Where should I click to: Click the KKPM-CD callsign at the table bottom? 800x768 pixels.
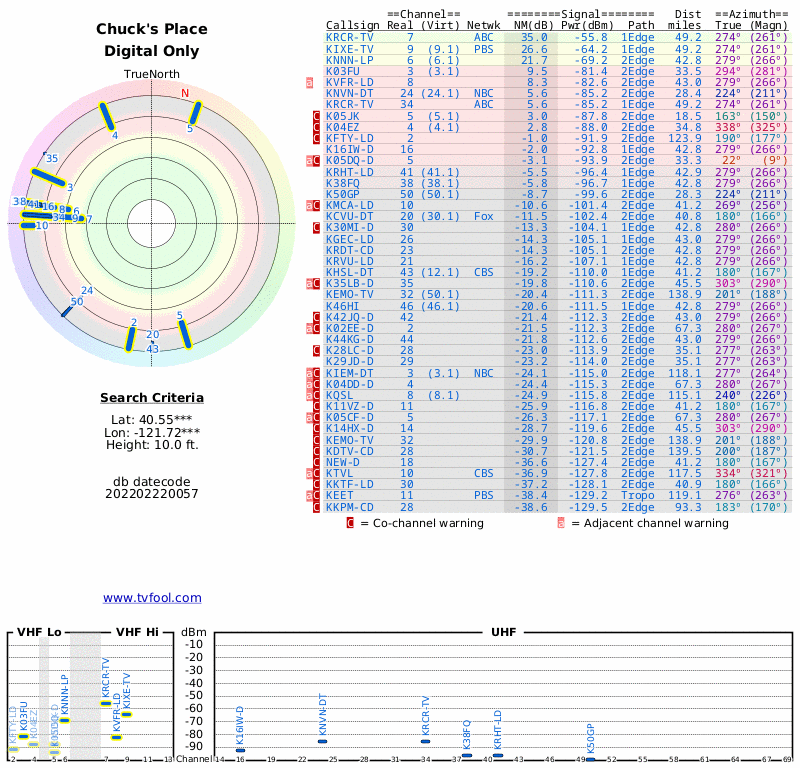coord(349,507)
